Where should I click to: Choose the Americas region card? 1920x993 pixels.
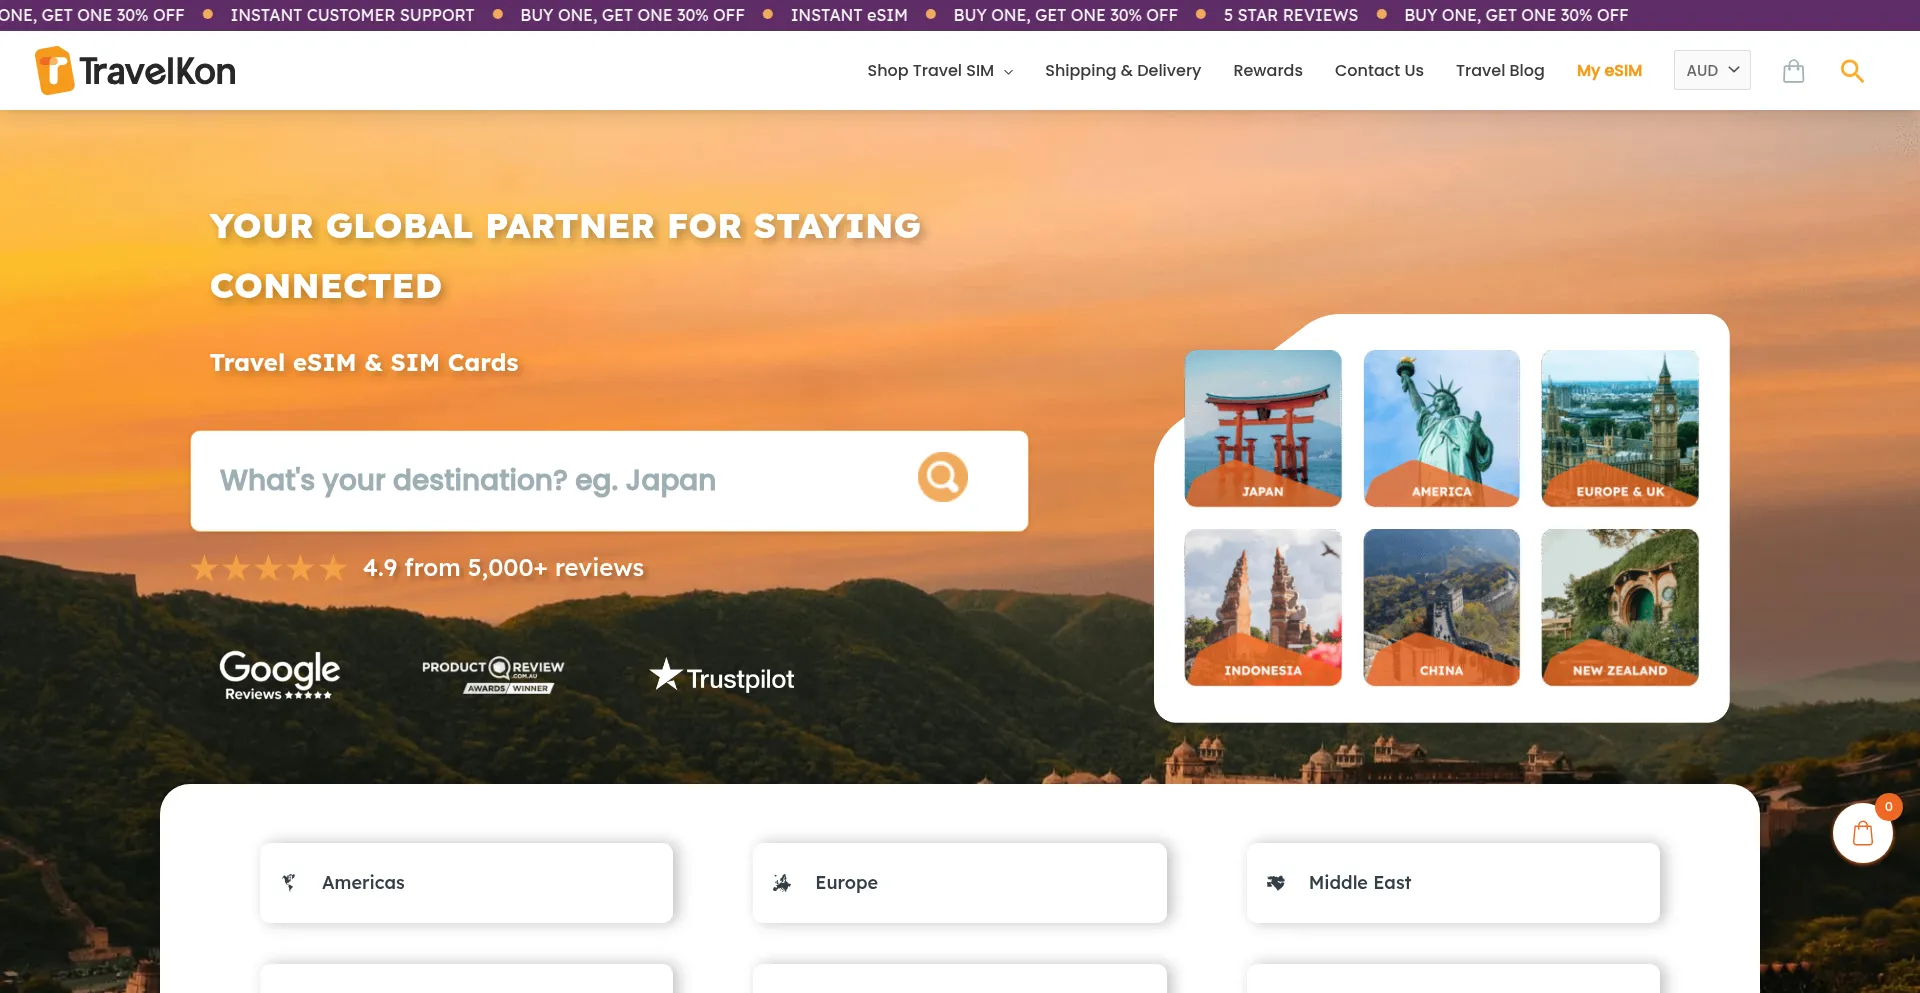pyautogui.click(x=466, y=883)
